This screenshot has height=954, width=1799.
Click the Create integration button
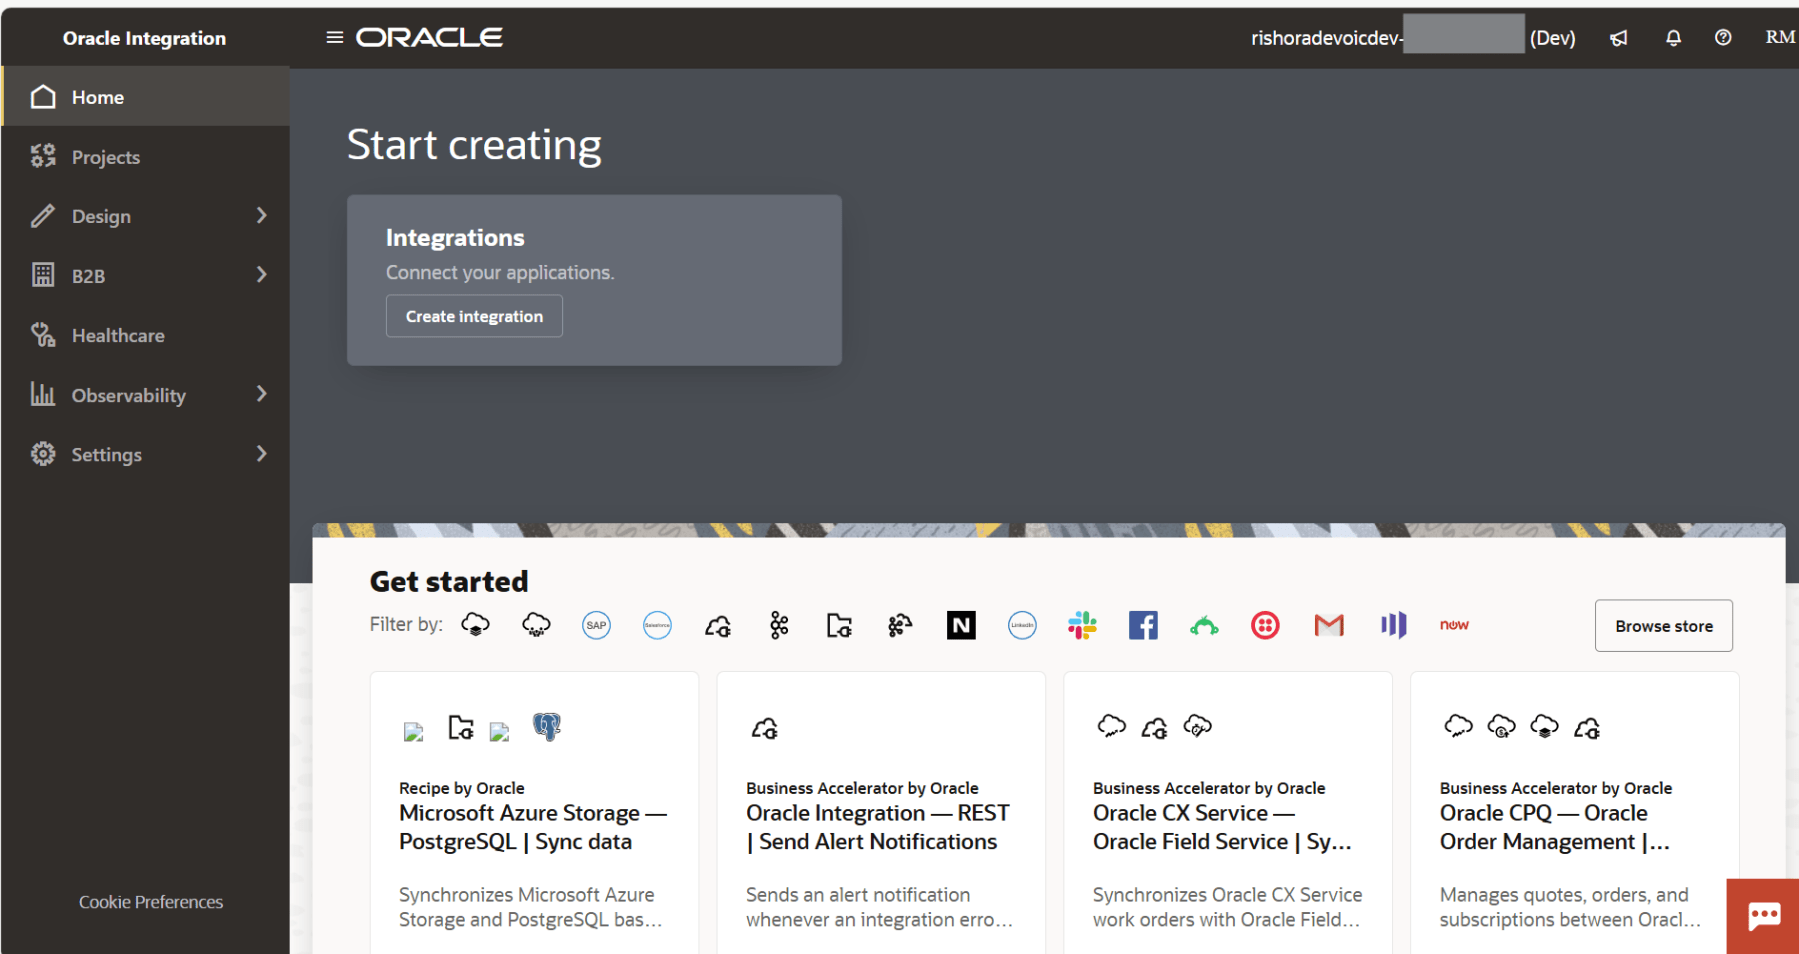474,316
